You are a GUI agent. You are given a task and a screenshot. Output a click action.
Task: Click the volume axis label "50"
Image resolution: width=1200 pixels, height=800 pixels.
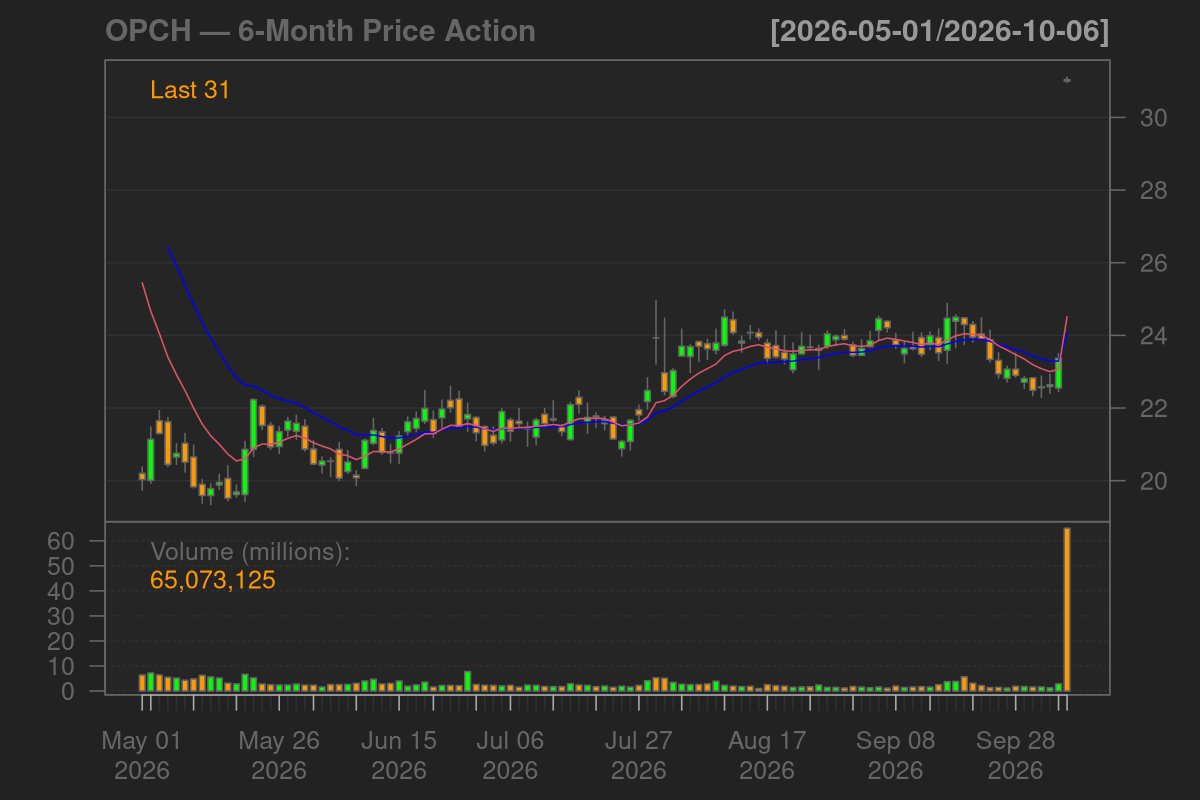click(62, 566)
